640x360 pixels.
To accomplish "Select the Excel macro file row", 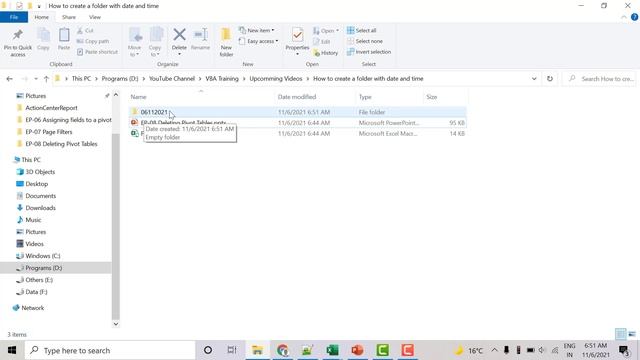I will tap(298, 133).
